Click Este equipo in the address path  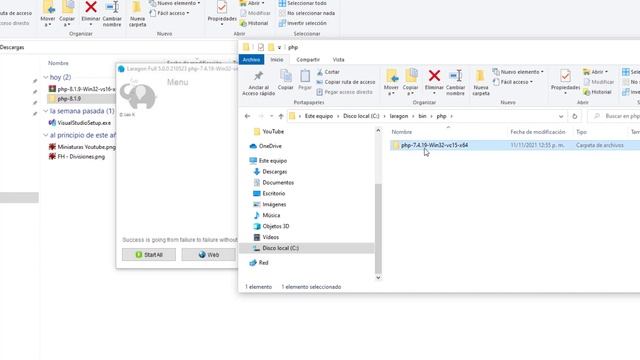point(319,116)
